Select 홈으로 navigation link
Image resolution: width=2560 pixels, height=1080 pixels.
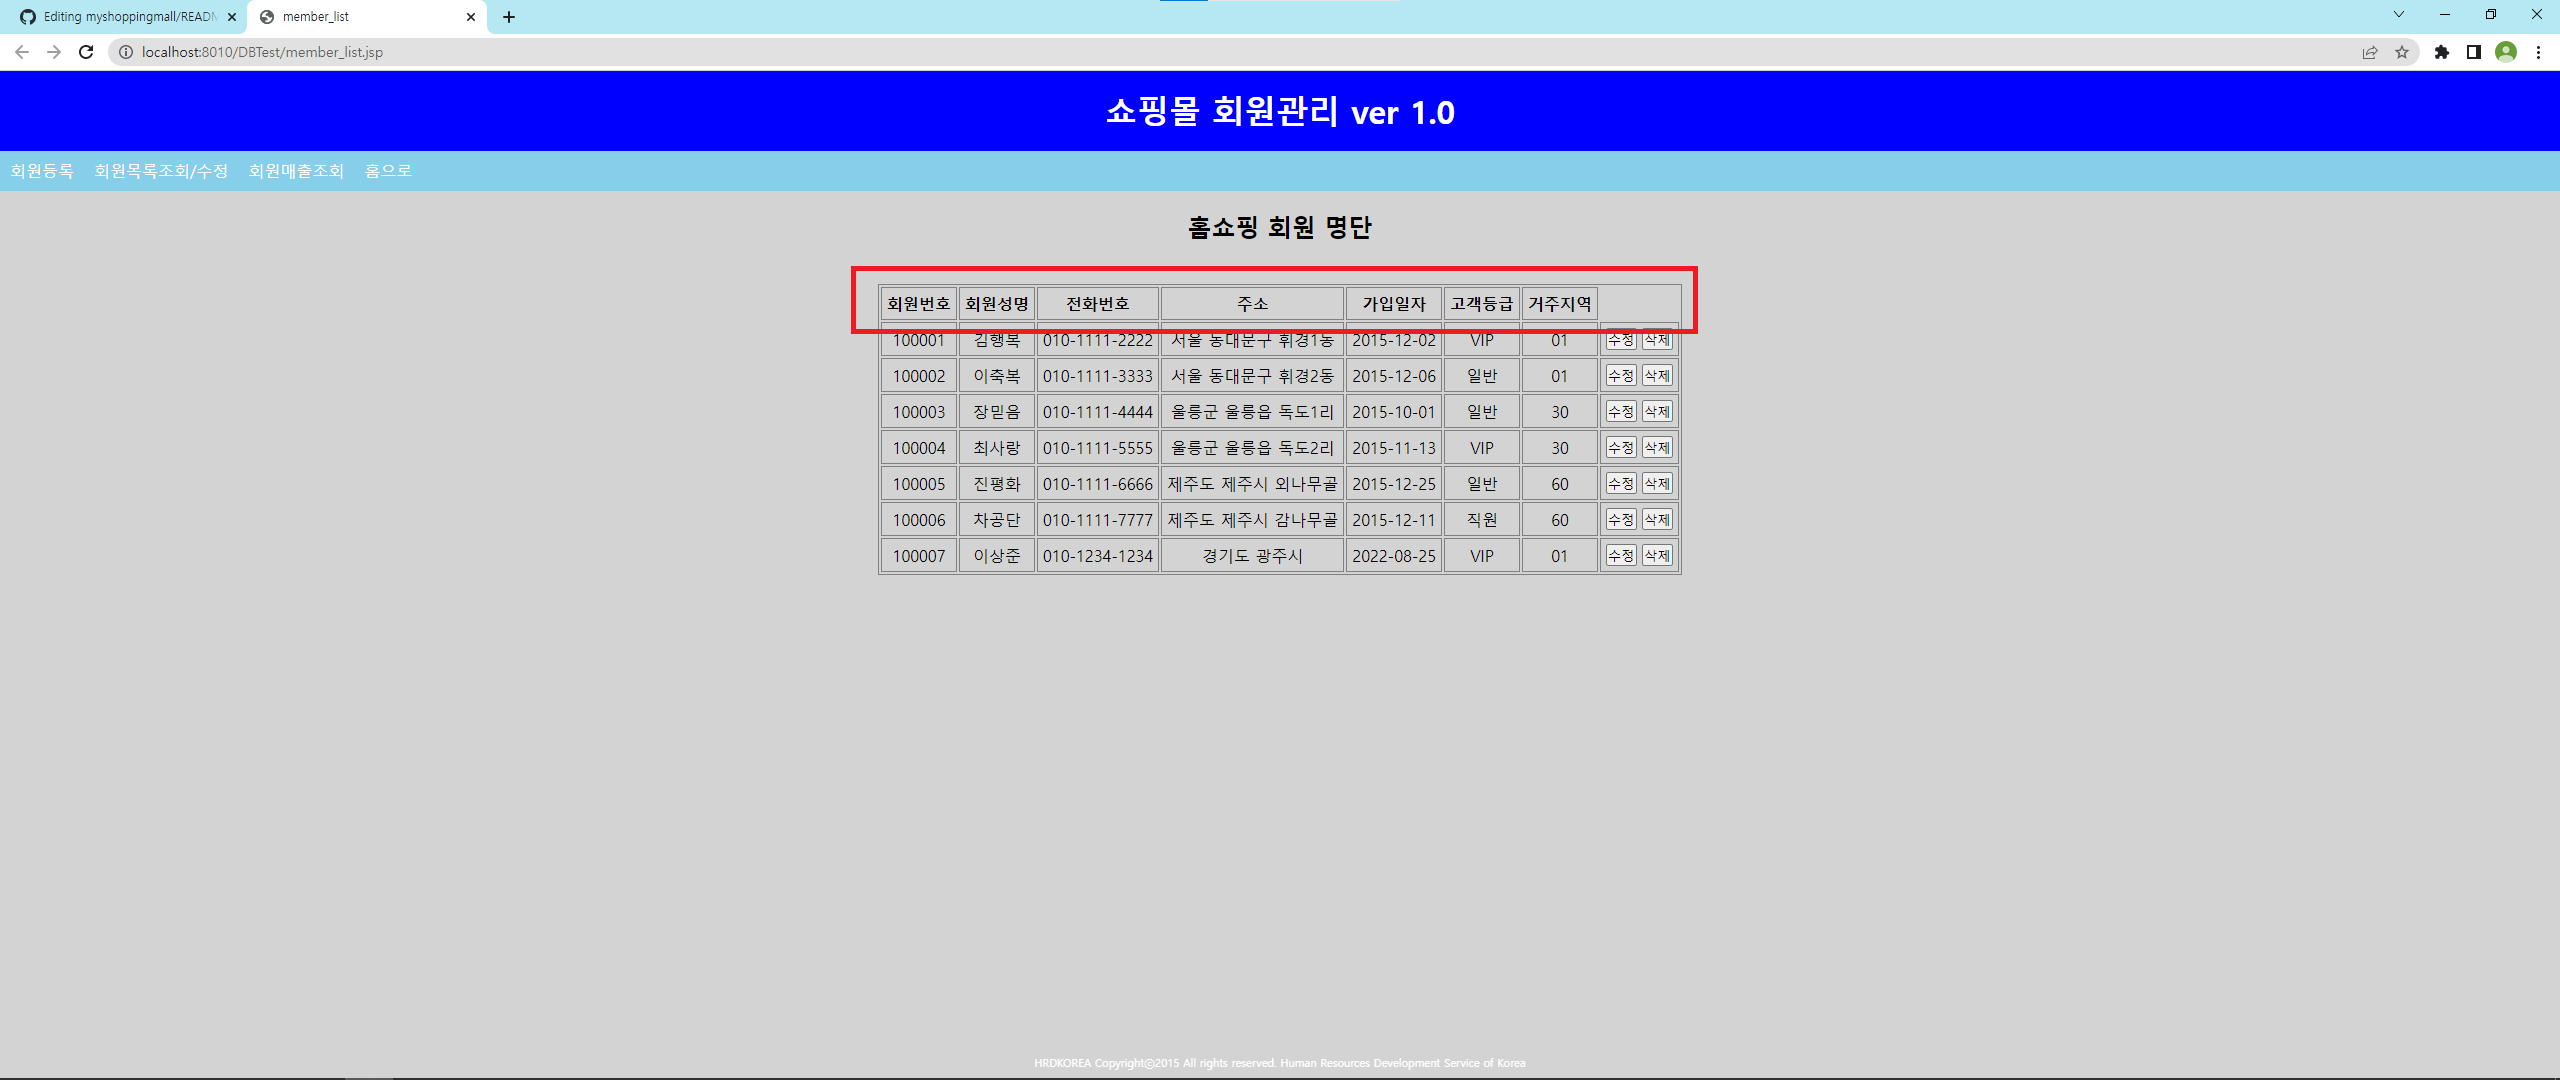tap(388, 170)
